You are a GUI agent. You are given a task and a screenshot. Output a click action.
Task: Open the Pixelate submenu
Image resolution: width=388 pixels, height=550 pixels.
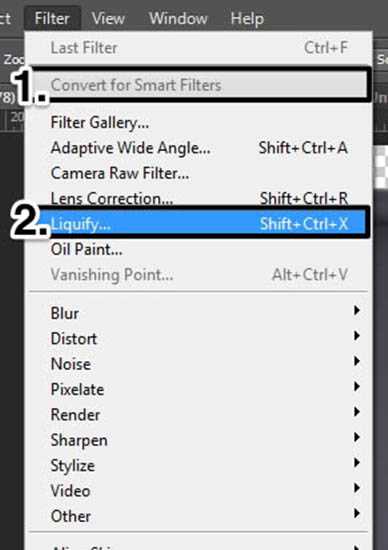point(200,389)
